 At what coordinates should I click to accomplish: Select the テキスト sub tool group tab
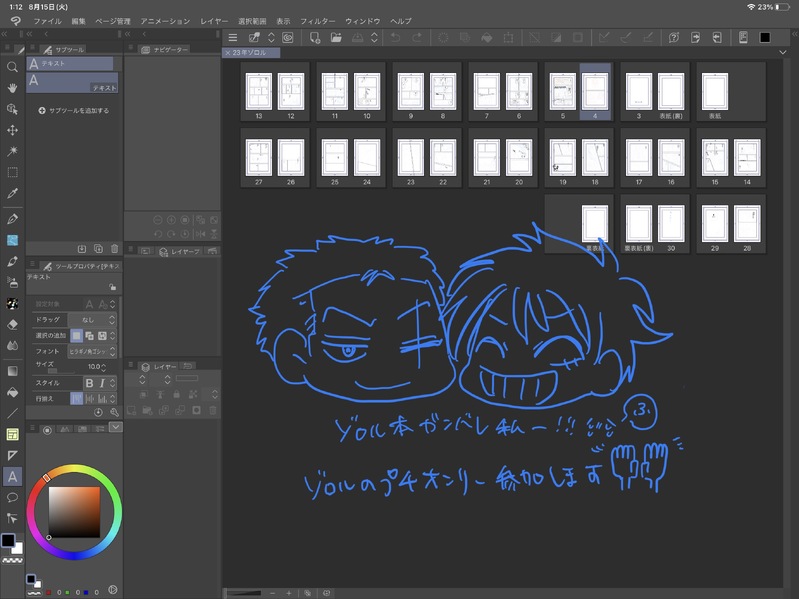pos(70,63)
